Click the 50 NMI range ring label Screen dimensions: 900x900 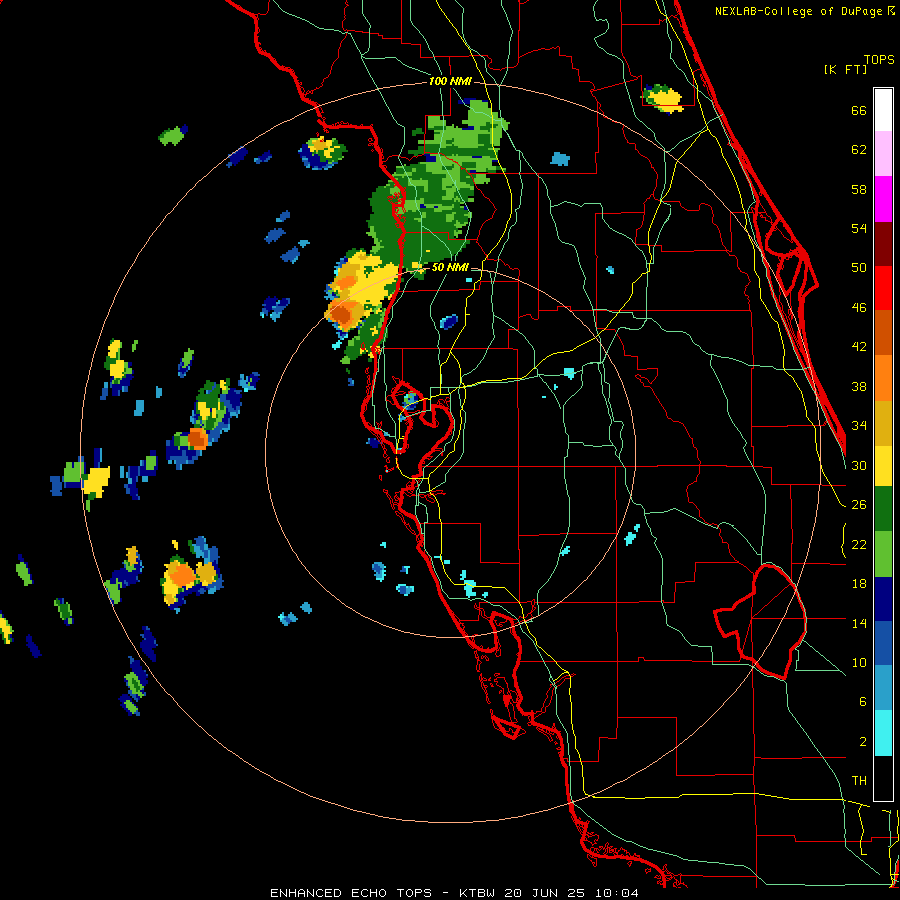[x=450, y=267]
